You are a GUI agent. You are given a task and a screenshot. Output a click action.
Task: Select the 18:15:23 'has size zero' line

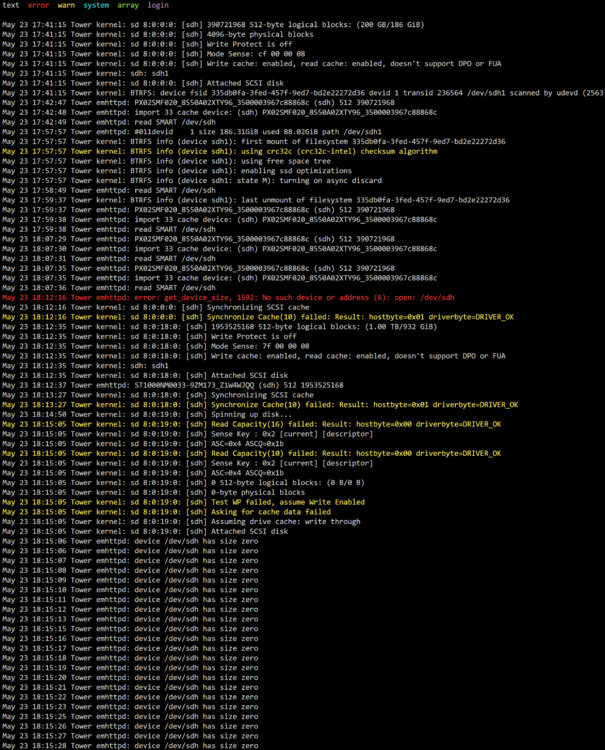coord(130,707)
